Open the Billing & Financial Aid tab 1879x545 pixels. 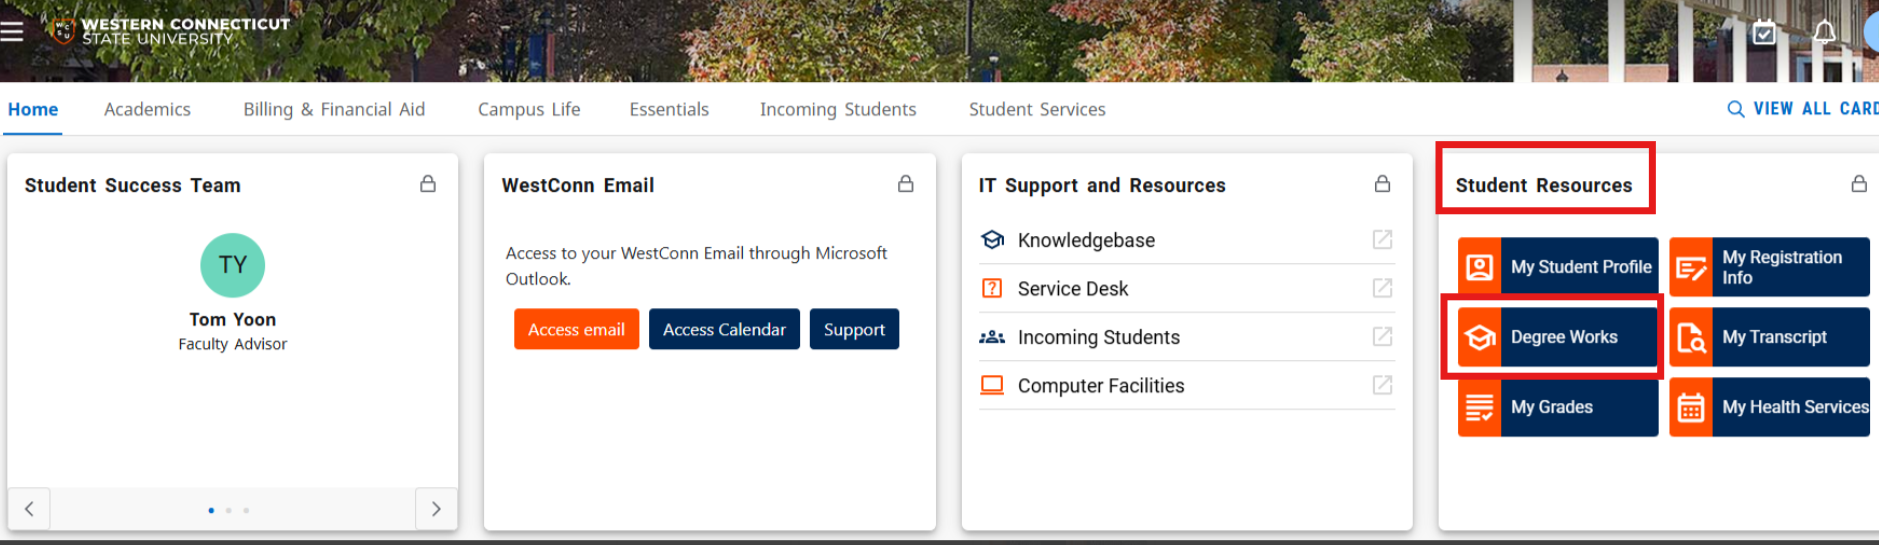[x=334, y=109]
